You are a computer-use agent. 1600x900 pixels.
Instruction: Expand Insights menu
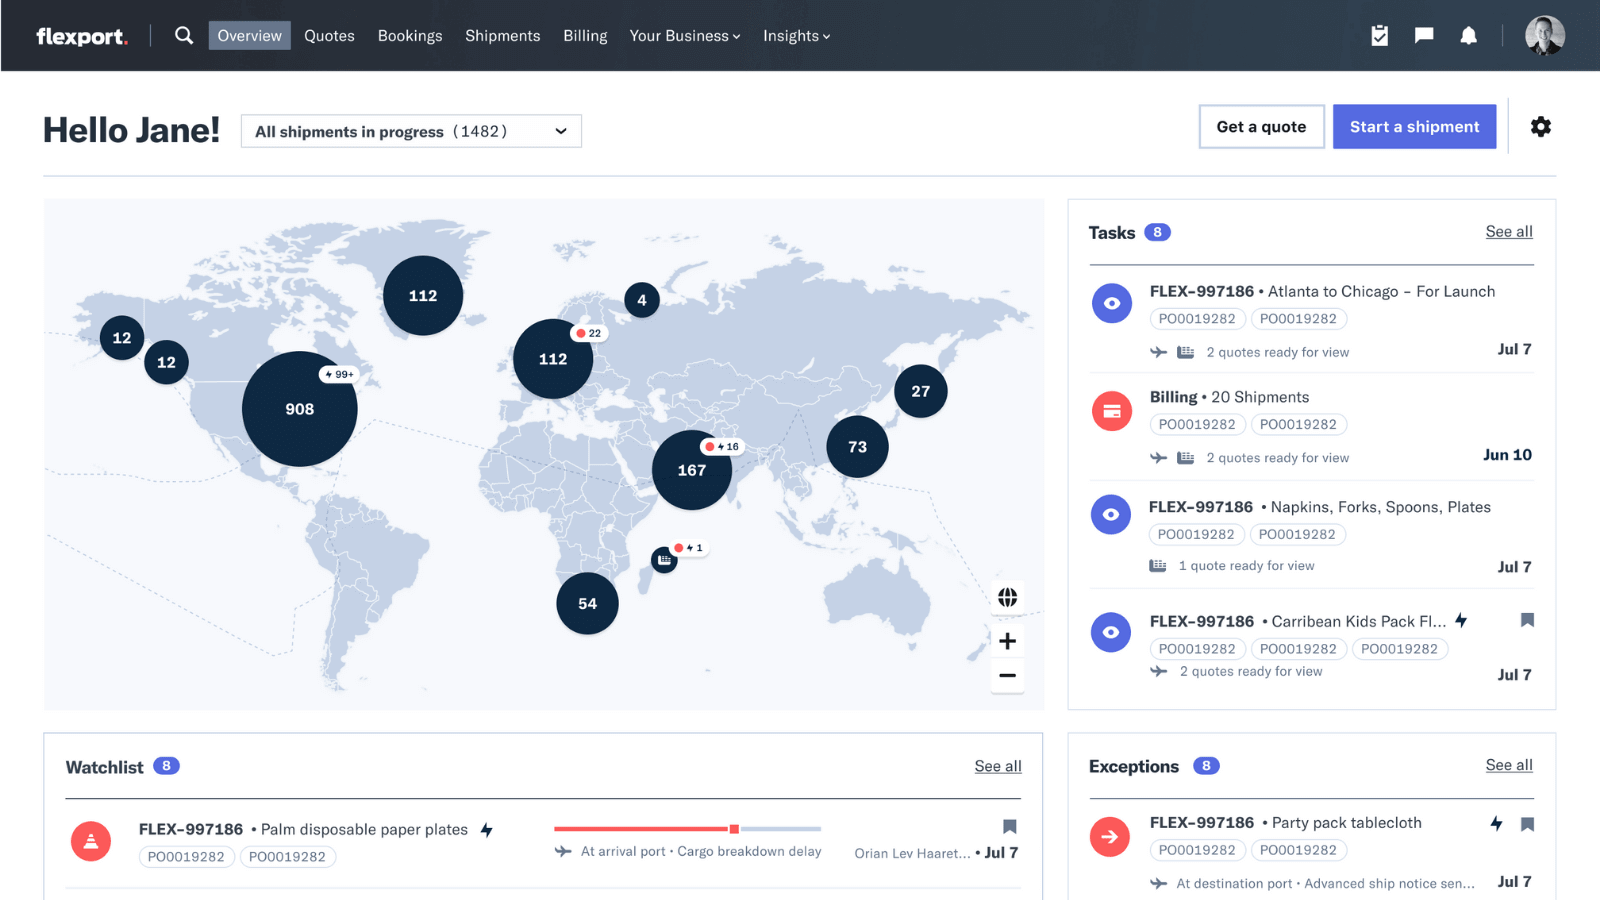click(797, 36)
